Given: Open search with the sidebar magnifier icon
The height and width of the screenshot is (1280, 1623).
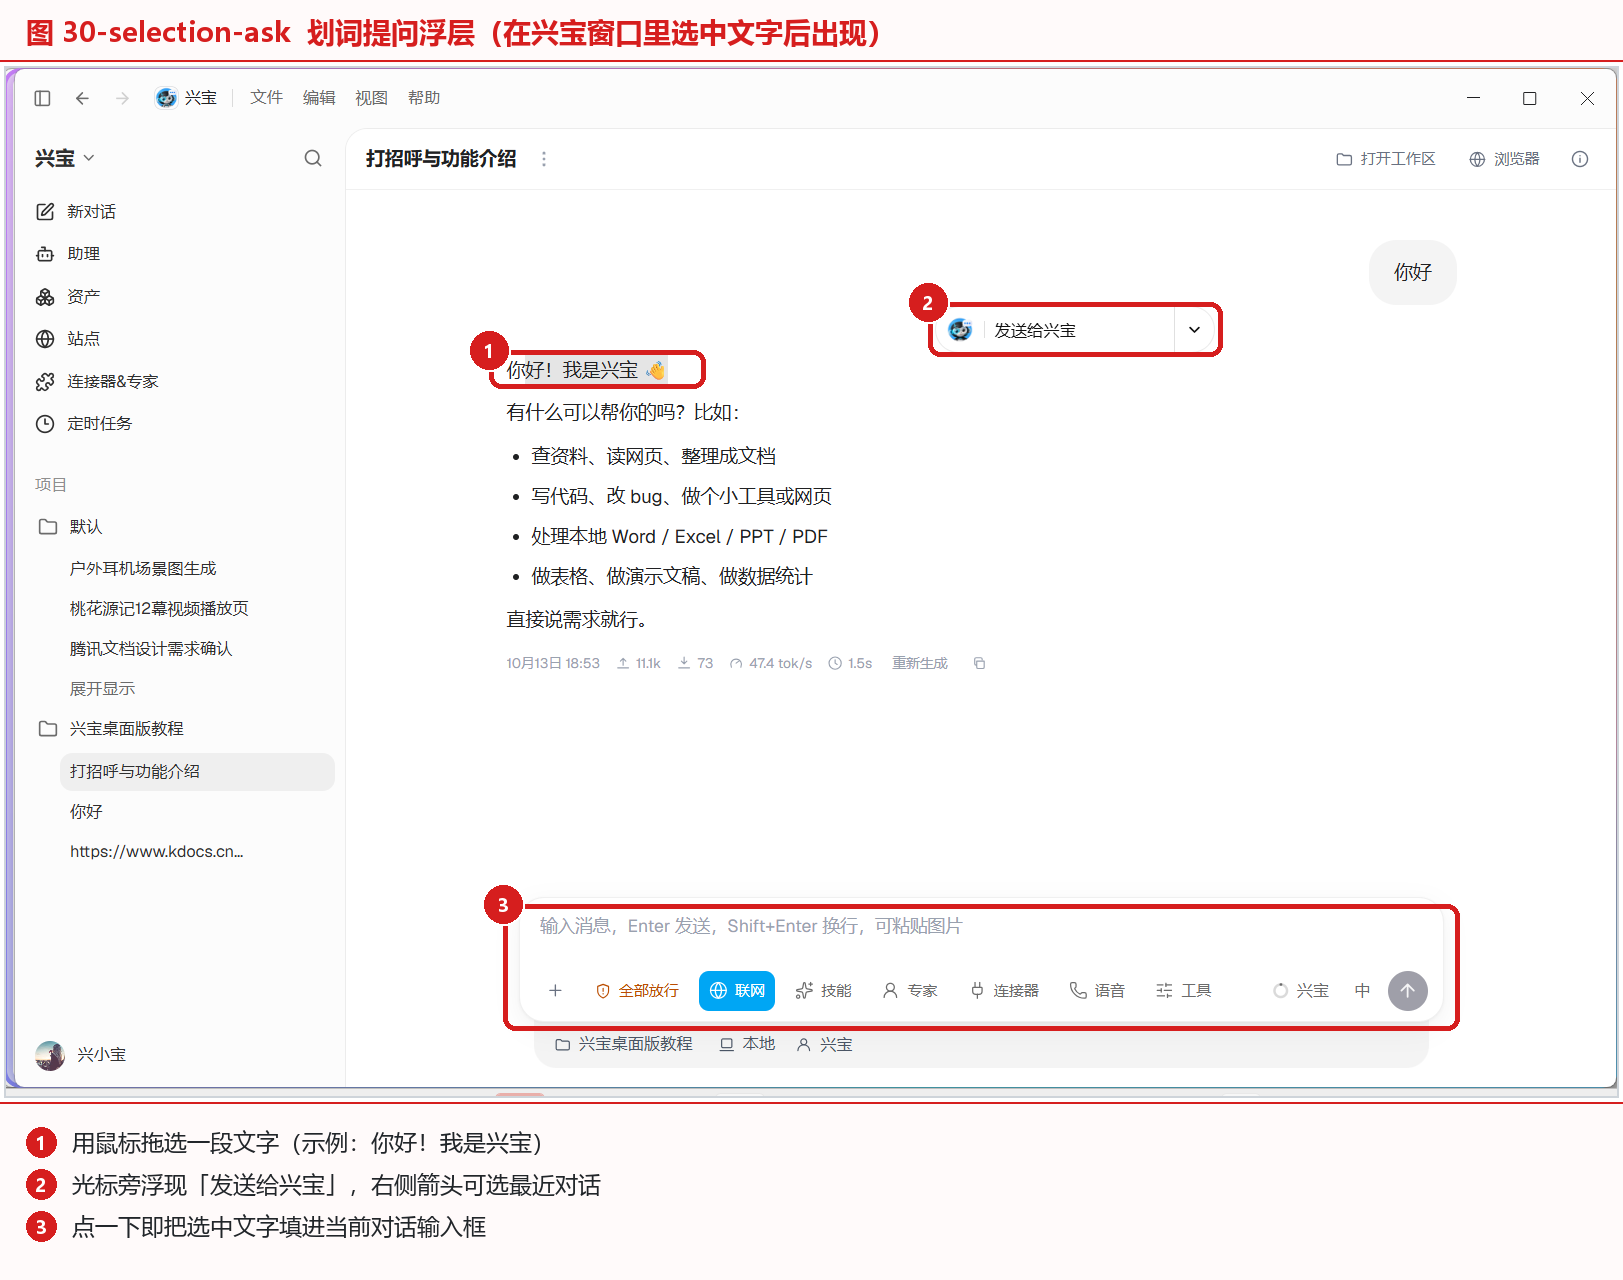Looking at the screenshot, I should click(x=313, y=158).
